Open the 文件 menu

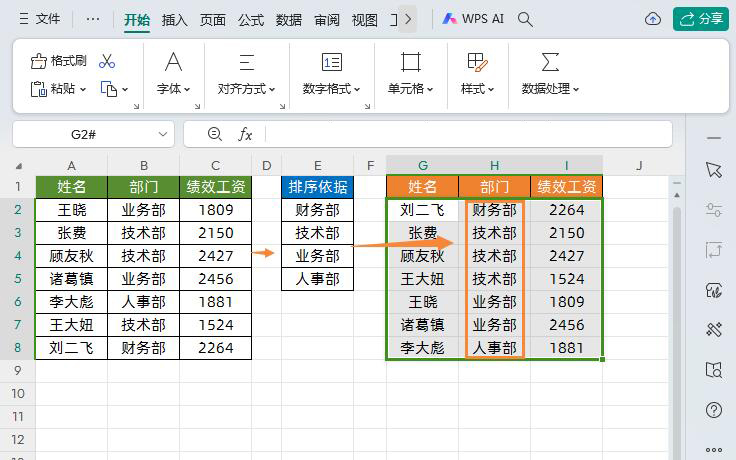[39, 19]
